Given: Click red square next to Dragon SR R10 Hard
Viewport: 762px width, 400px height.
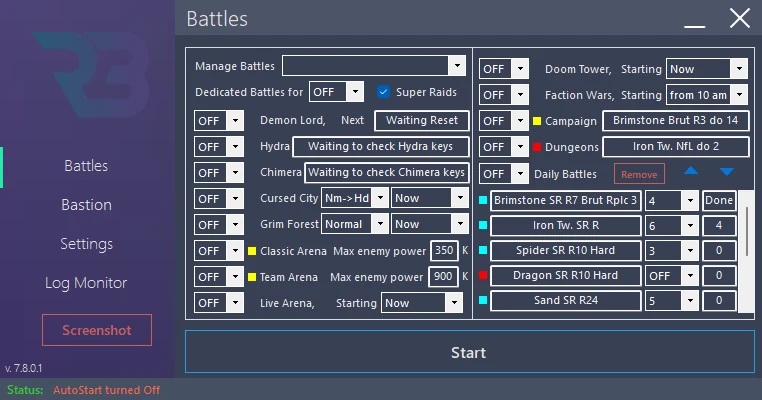Looking at the screenshot, I should tap(483, 276).
